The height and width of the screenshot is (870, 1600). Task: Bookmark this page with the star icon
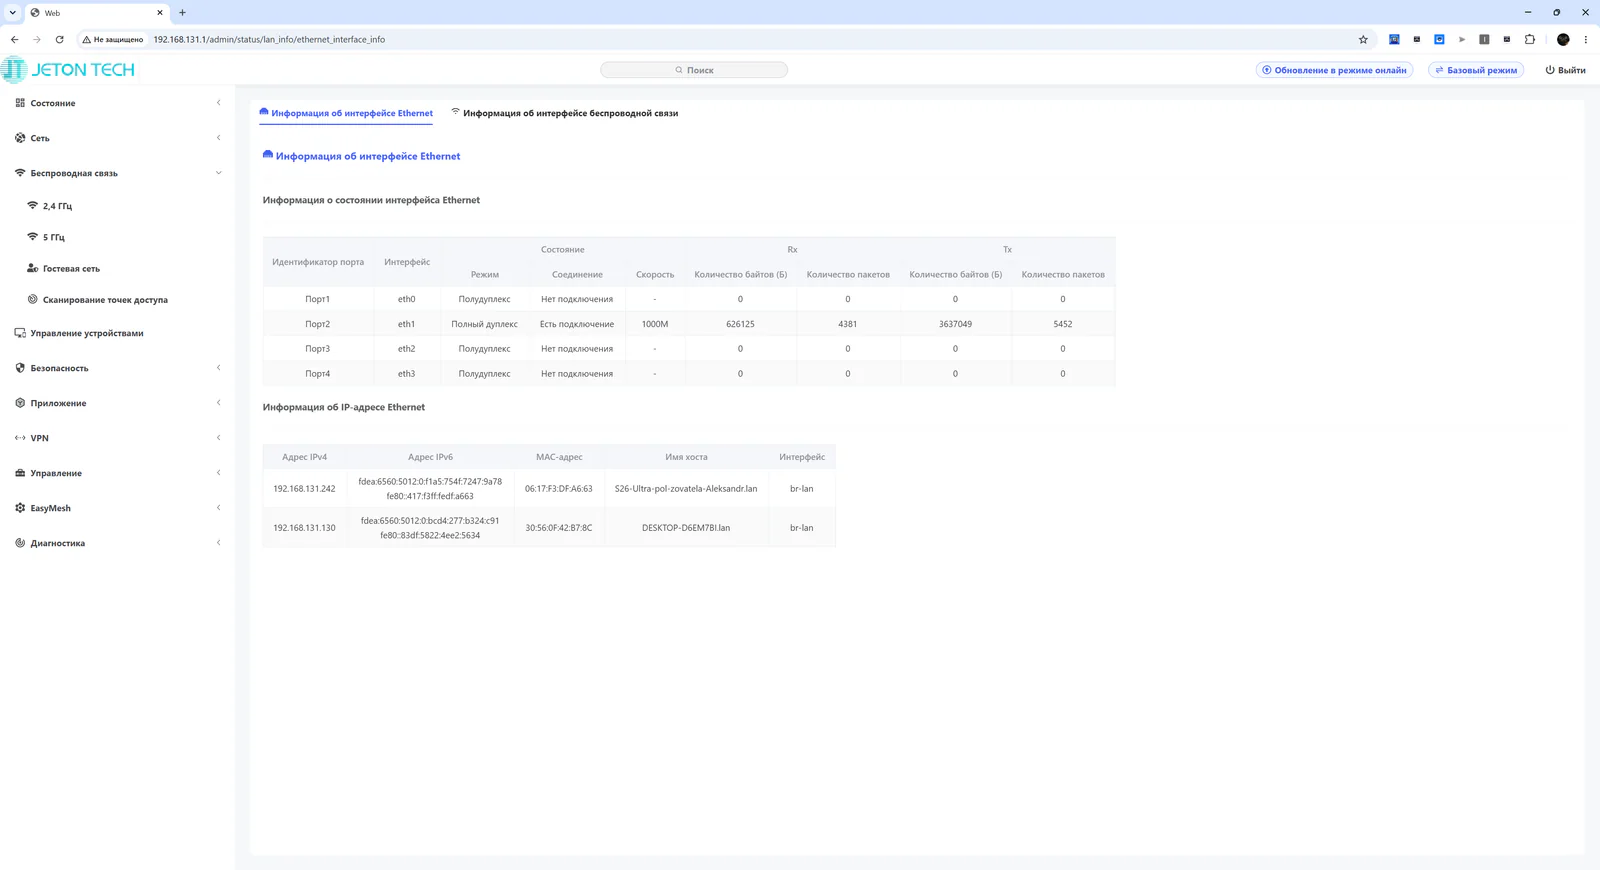[x=1363, y=40]
